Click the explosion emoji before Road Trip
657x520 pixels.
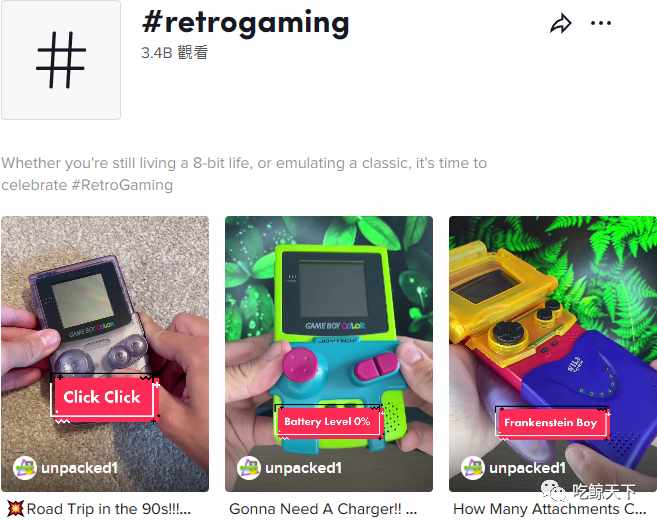pos(15,508)
